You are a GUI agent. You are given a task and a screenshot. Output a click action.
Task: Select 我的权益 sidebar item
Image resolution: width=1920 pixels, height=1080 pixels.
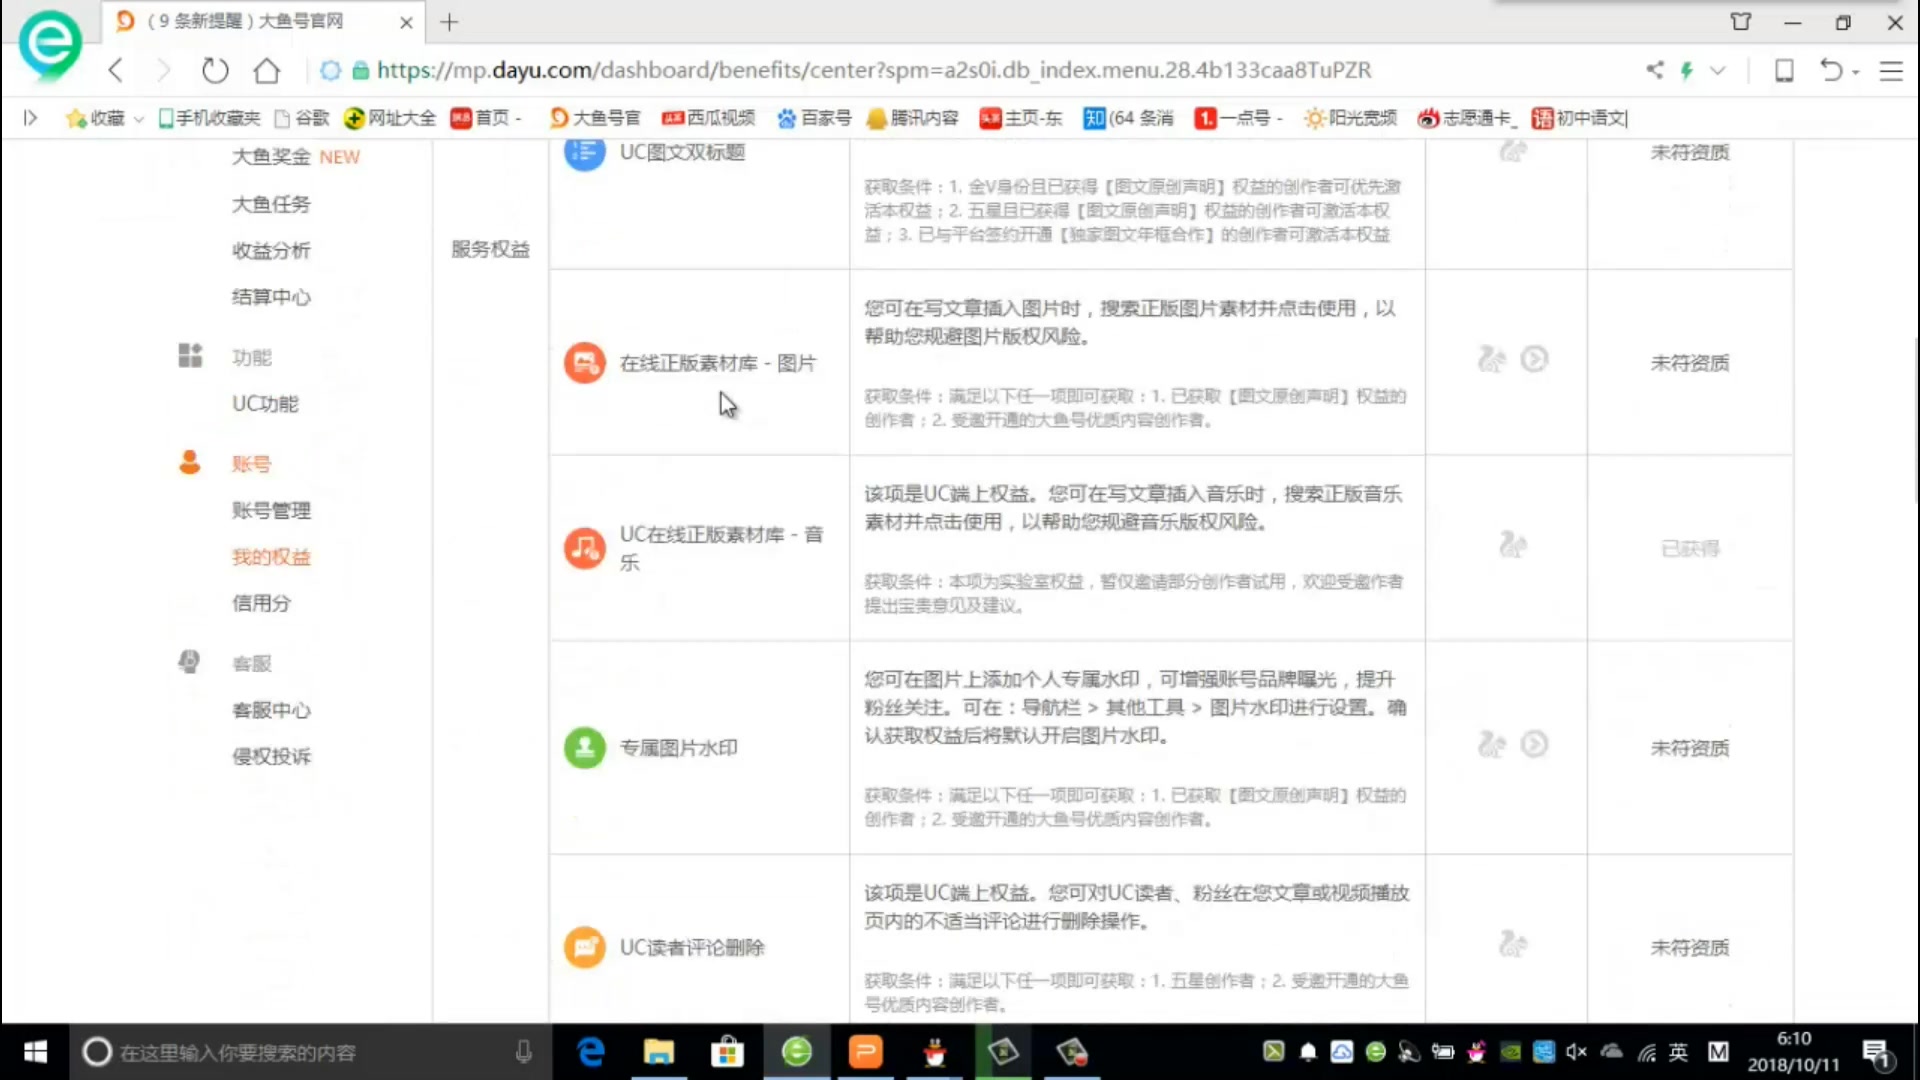point(271,557)
